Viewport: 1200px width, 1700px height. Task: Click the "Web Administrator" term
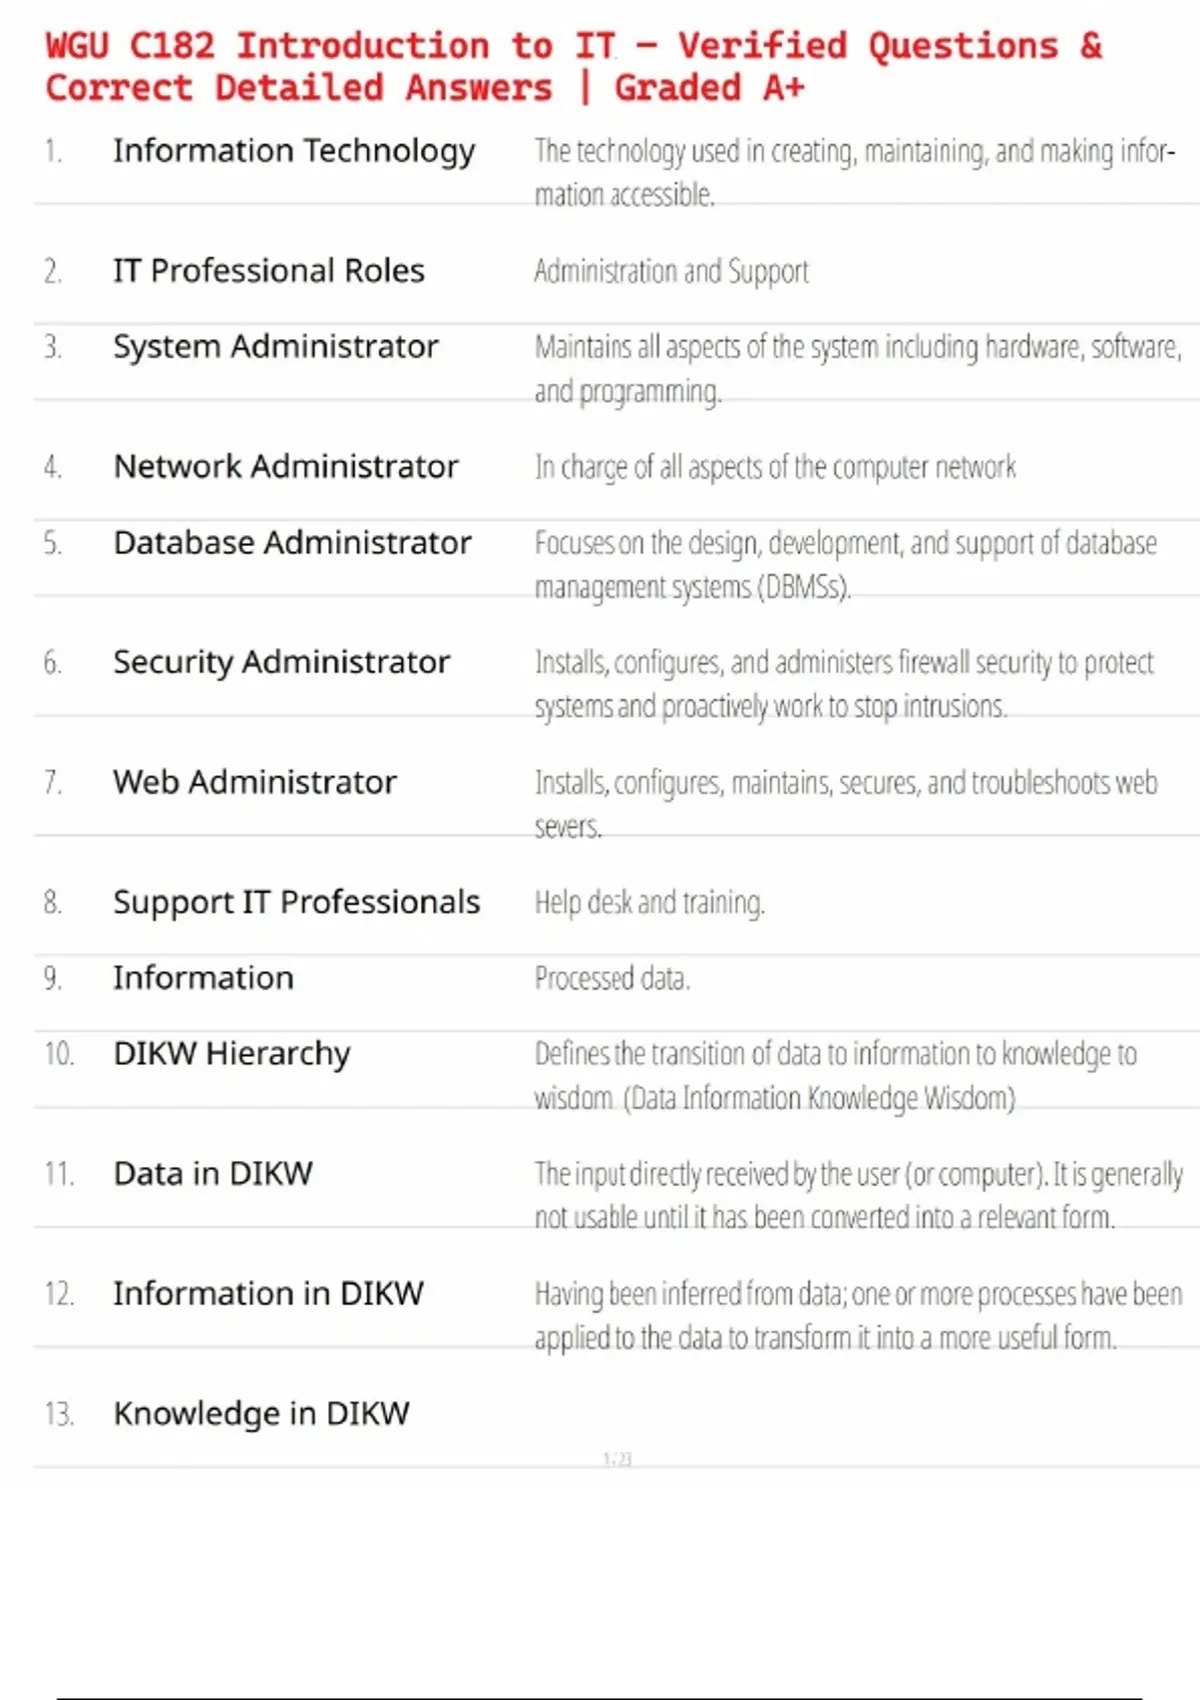[254, 782]
